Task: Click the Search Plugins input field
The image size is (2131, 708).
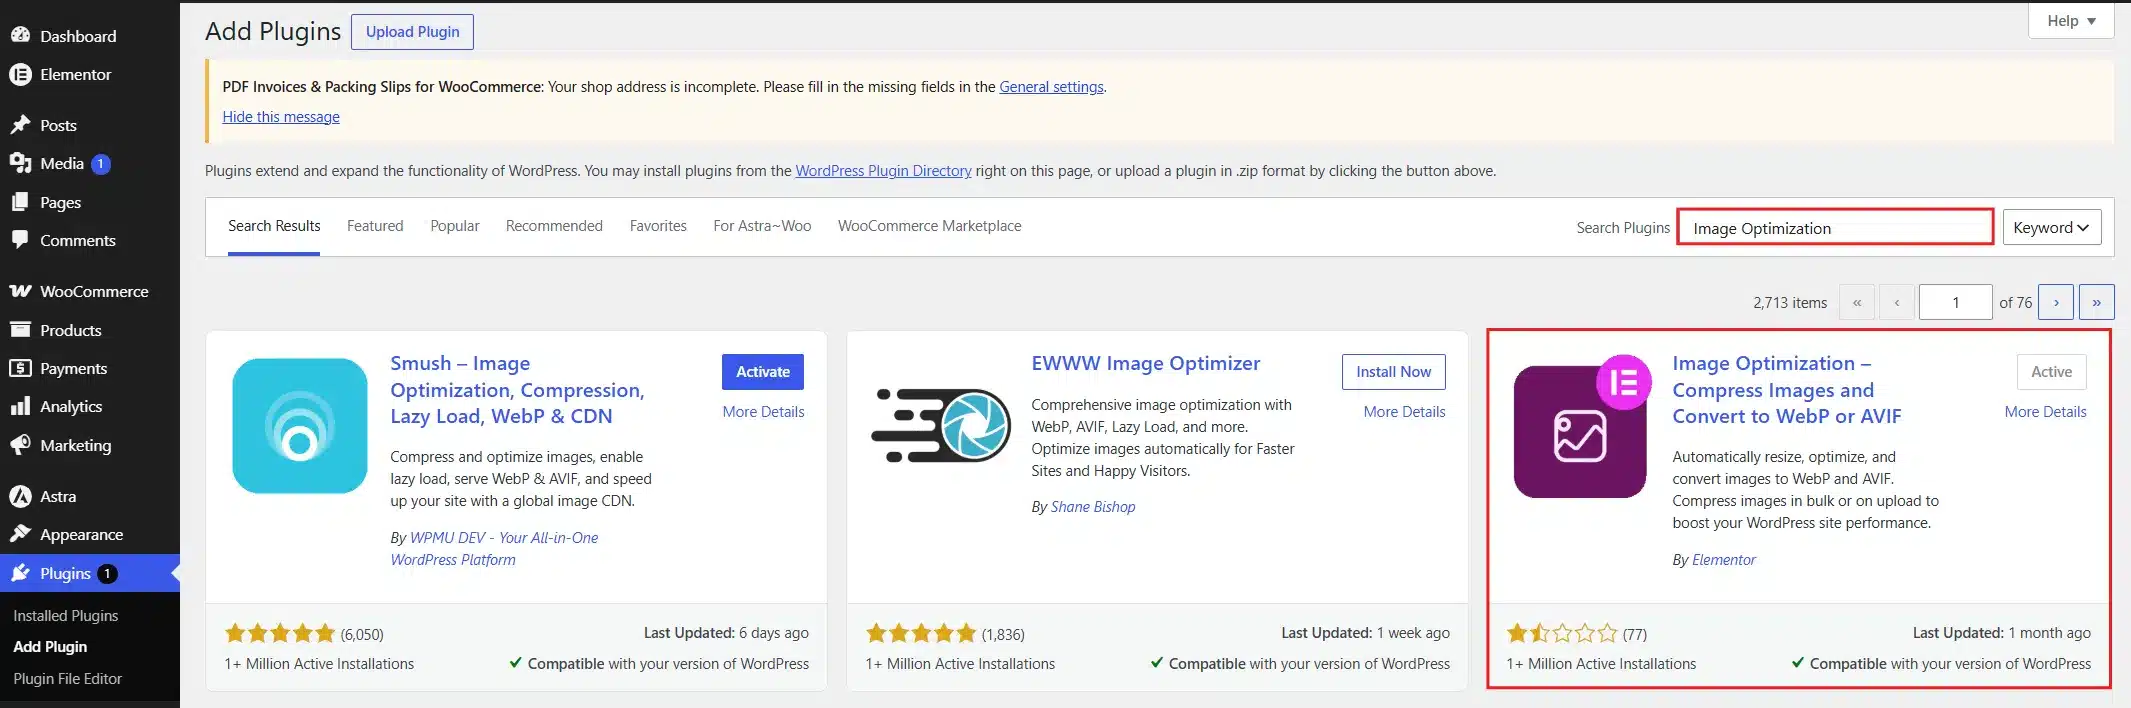Action: [1835, 227]
